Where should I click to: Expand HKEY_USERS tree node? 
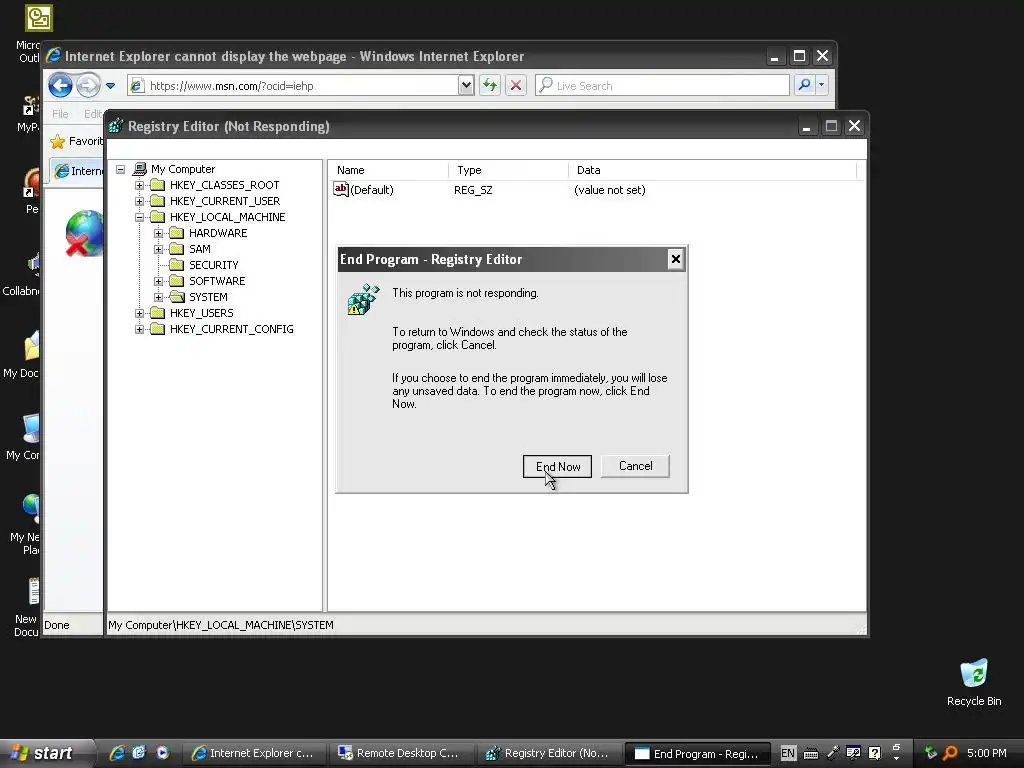tap(139, 313)
